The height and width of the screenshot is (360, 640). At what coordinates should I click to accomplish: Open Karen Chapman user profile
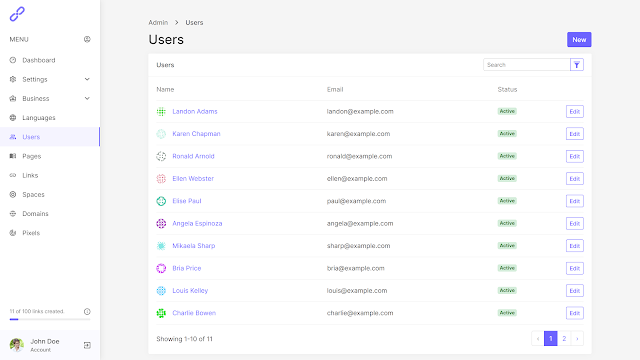click(196, 133)
